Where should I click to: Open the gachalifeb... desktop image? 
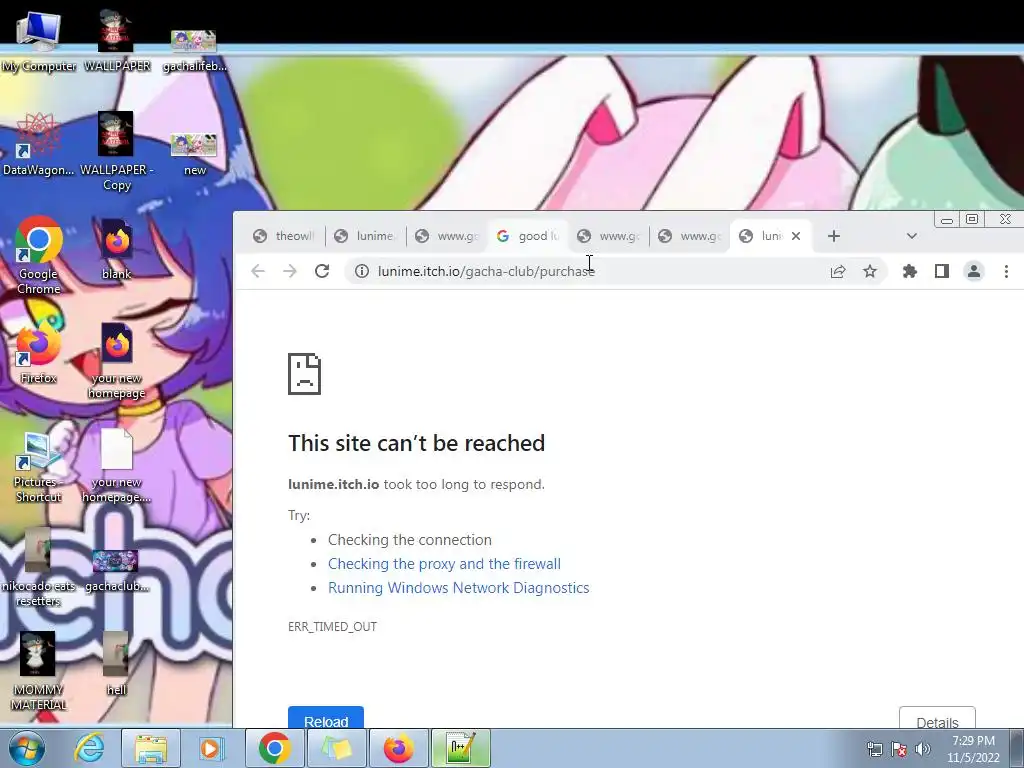[x=194, y=49]
